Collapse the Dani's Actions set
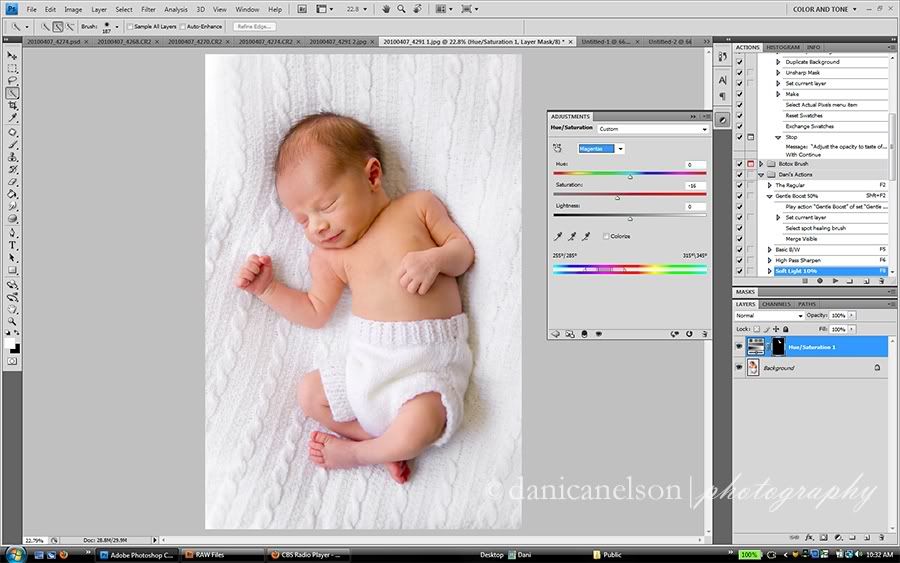This screenshot has width=900, height=563. pyautogui.click(x=762, y=175)
